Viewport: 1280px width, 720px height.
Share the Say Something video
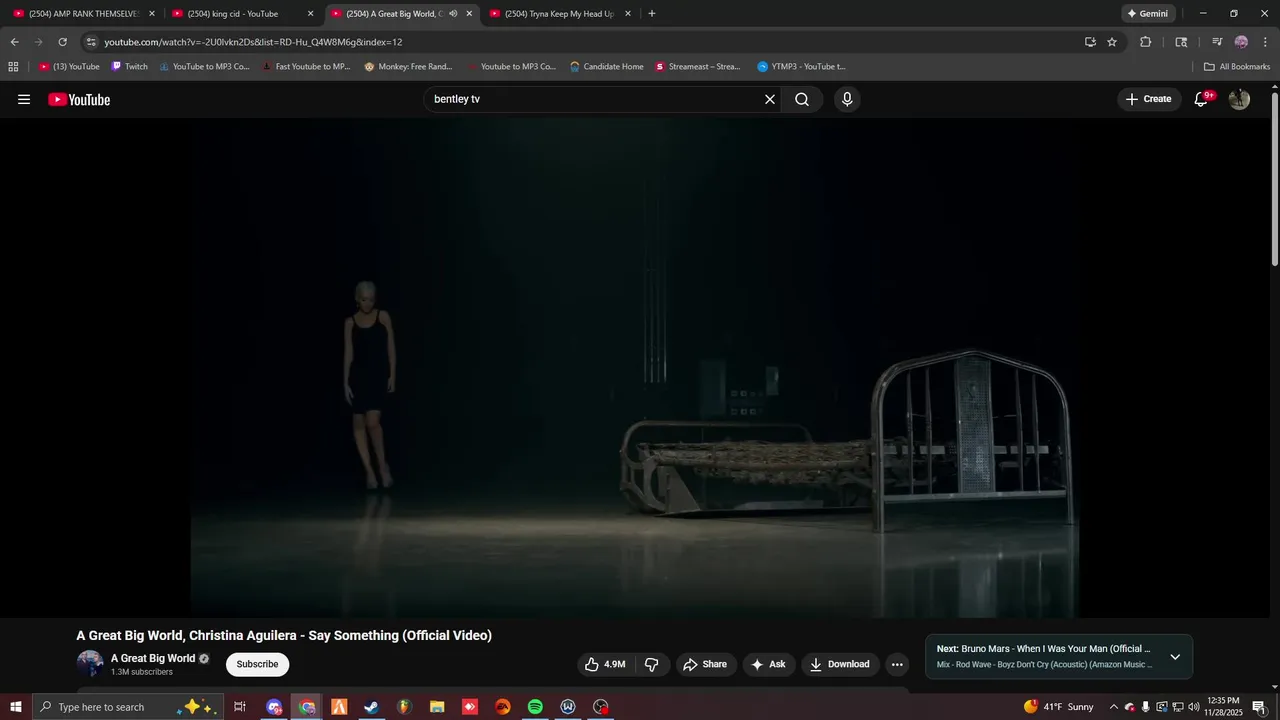(705, 664)
